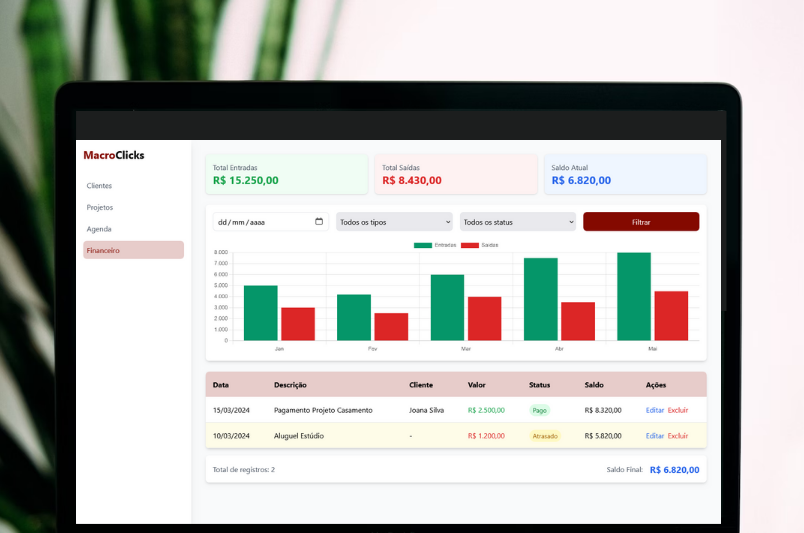804x533 pixels.
Task: Click the red Fev saídas bar
Action: click(x=391, y=327)
